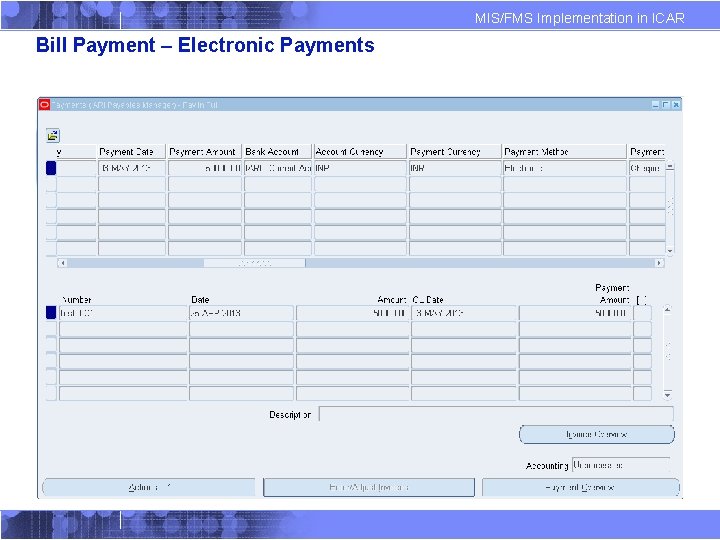The width and height of the screenshot is (720, 540).
Task: Click the Actions button
Action: [x=148, y=487]
